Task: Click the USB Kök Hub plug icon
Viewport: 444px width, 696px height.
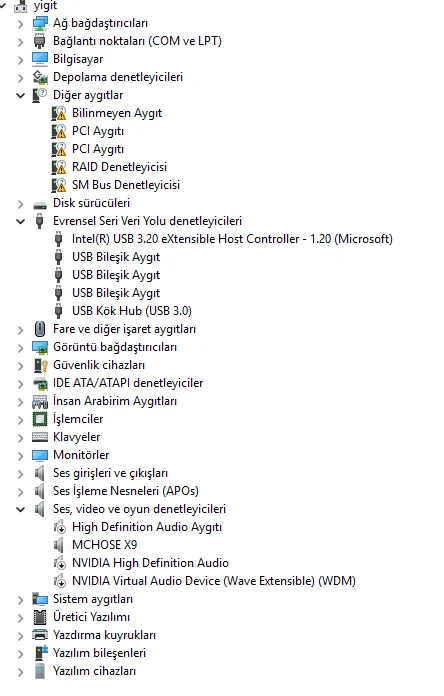Action: [x=59, y=311]
